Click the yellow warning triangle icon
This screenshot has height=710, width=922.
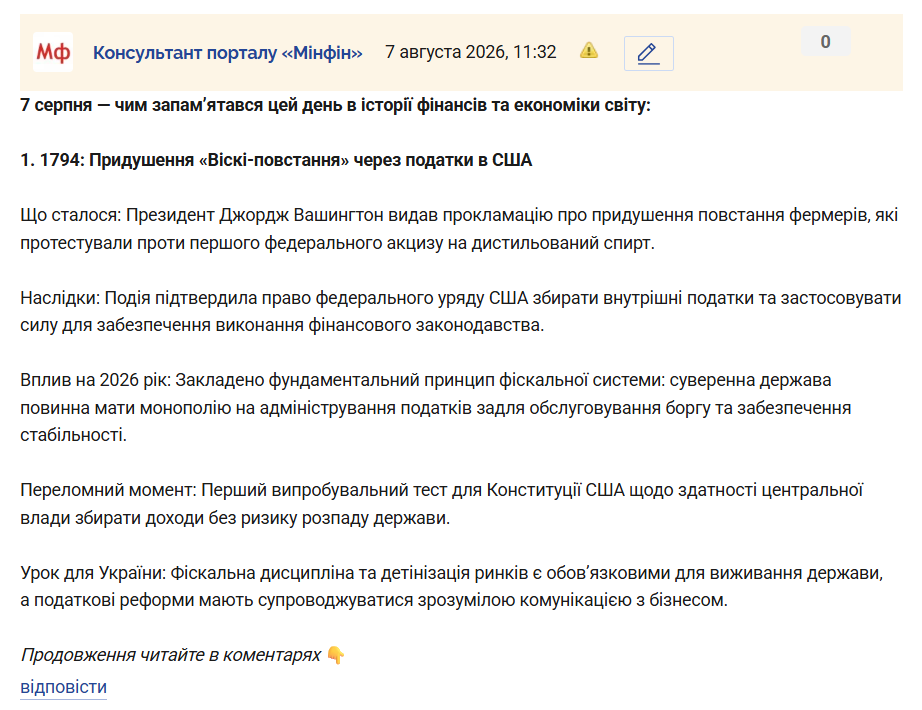tap(589, 51)
